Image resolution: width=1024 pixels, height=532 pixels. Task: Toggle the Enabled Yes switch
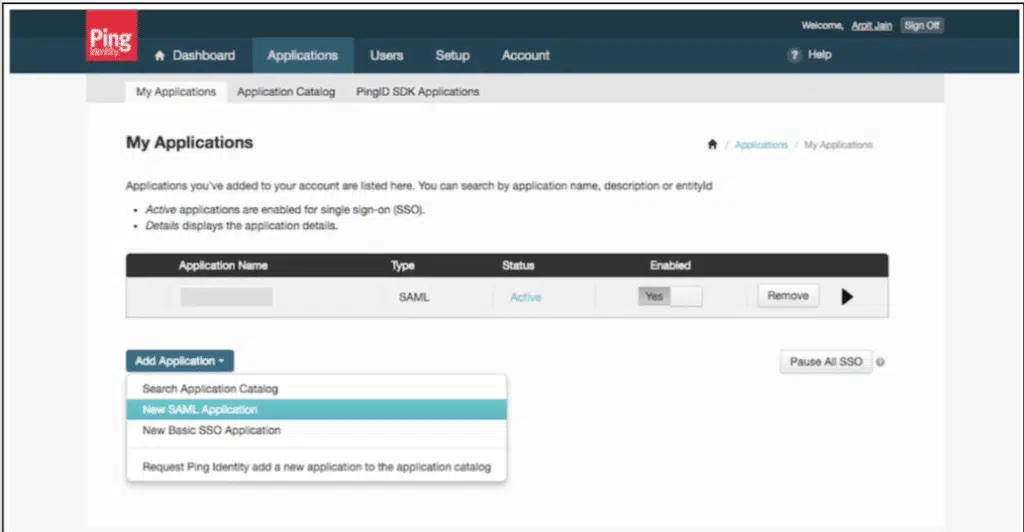(x=670, y=296)
